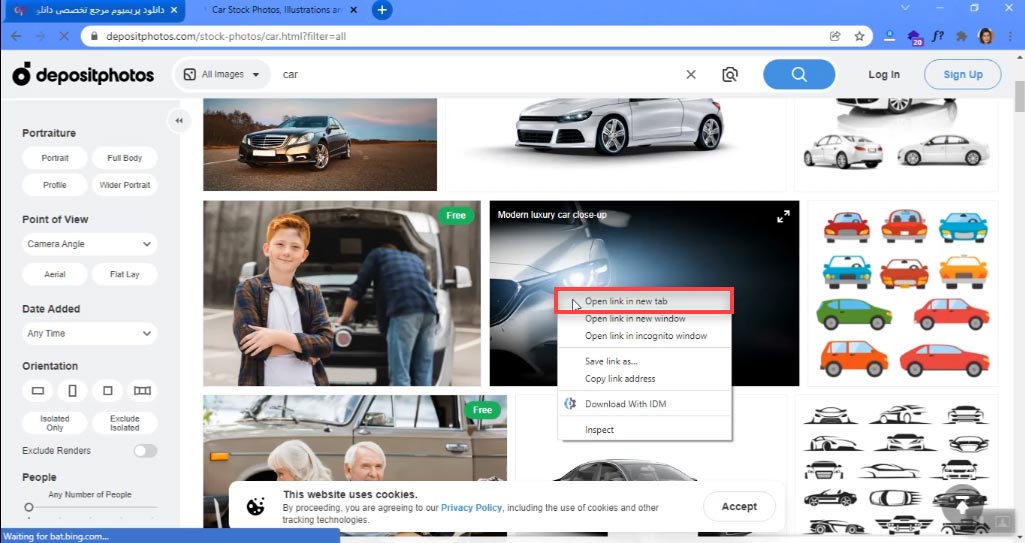
Task: Toggle the Flat Lay filter
Action: click(124, 274)
